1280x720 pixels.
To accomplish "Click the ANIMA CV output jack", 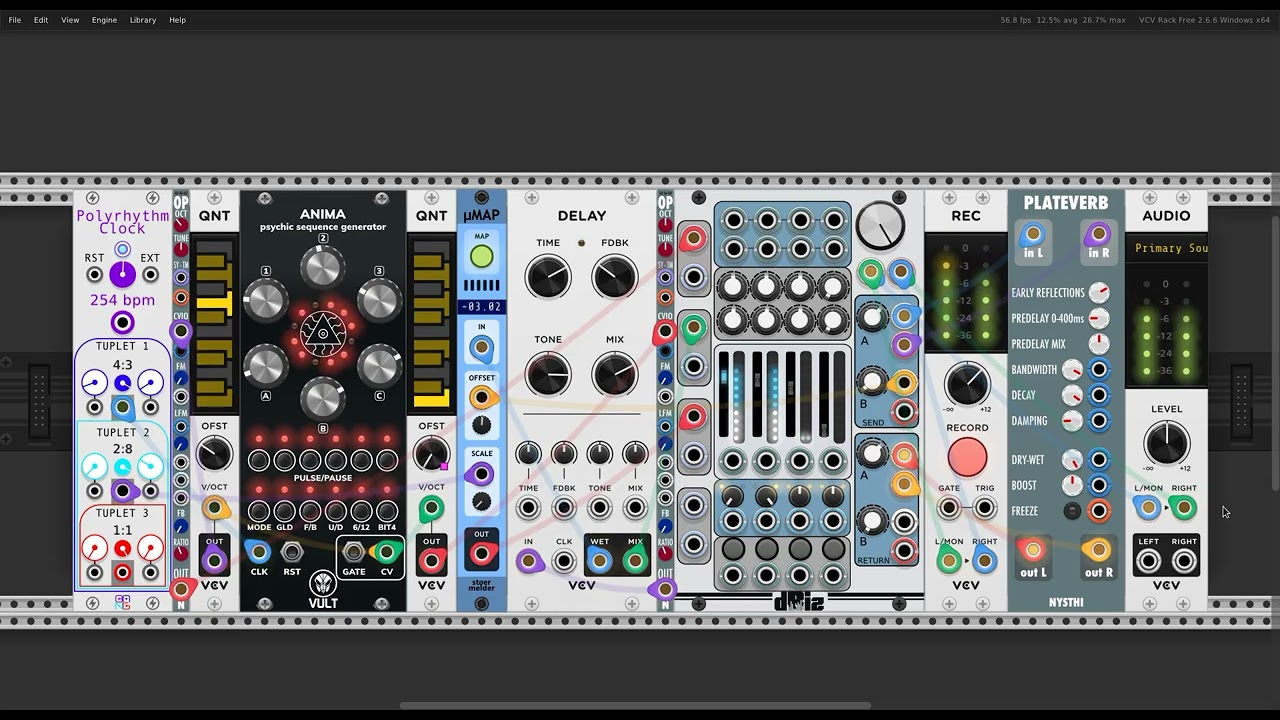I will point(386,552).
